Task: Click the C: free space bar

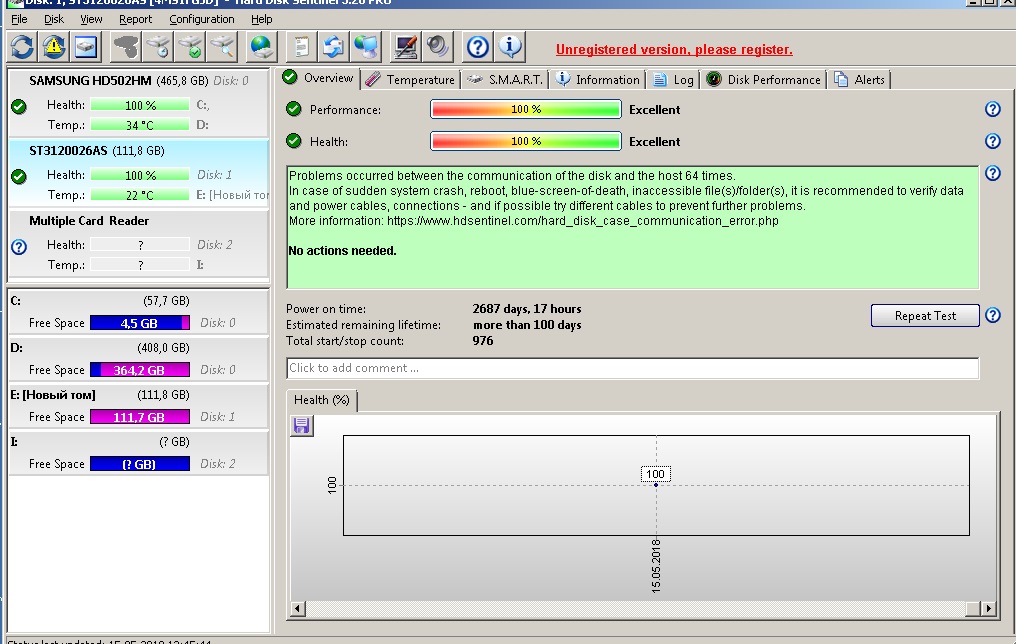Action: (139, 323)
